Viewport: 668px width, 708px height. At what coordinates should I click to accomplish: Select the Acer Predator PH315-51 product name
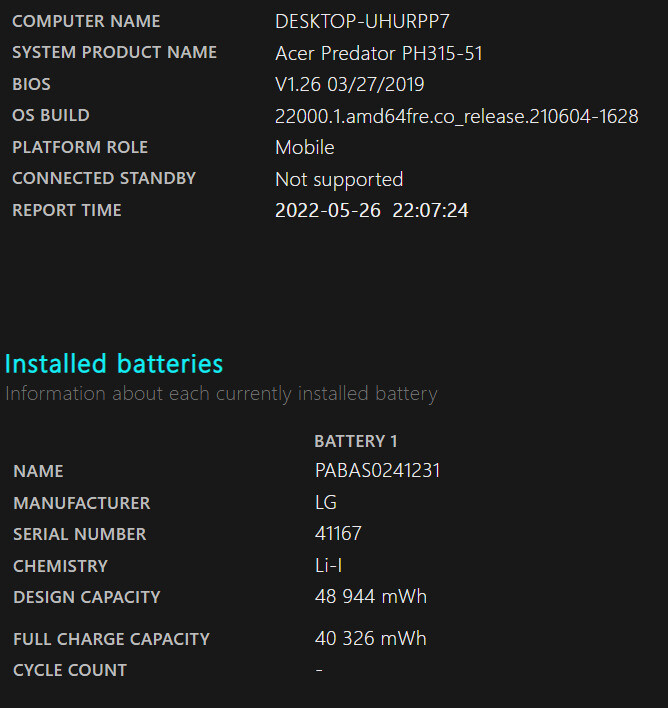(379, 53)
